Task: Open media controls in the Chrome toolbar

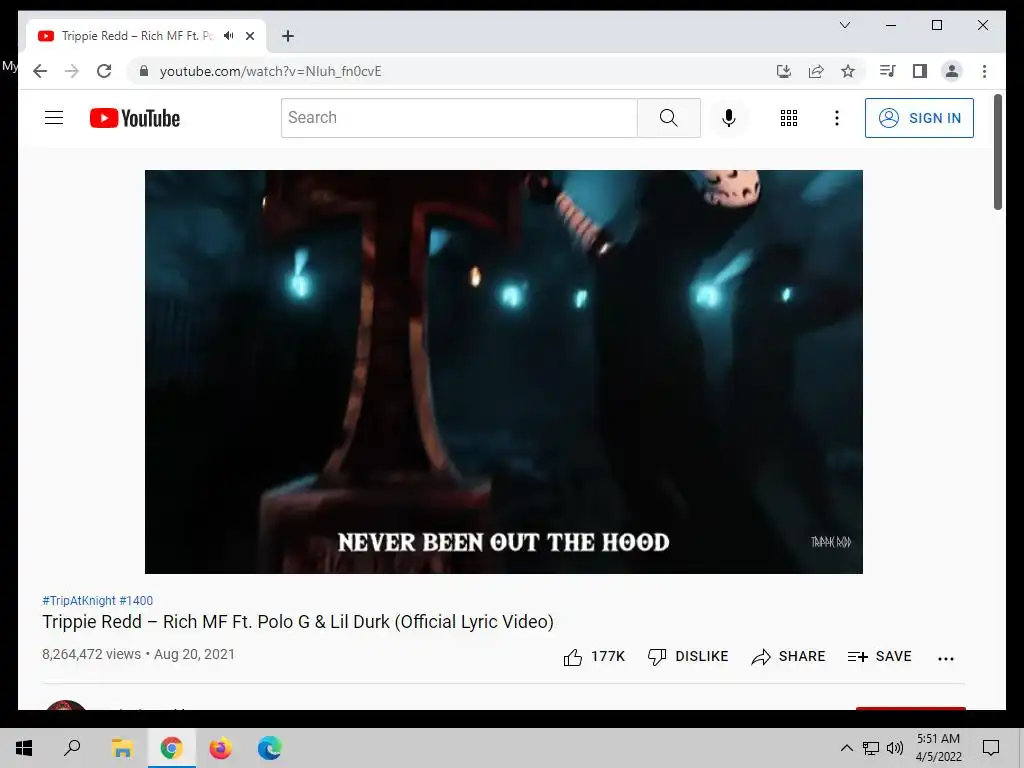Action: click(x=888, y=71)
